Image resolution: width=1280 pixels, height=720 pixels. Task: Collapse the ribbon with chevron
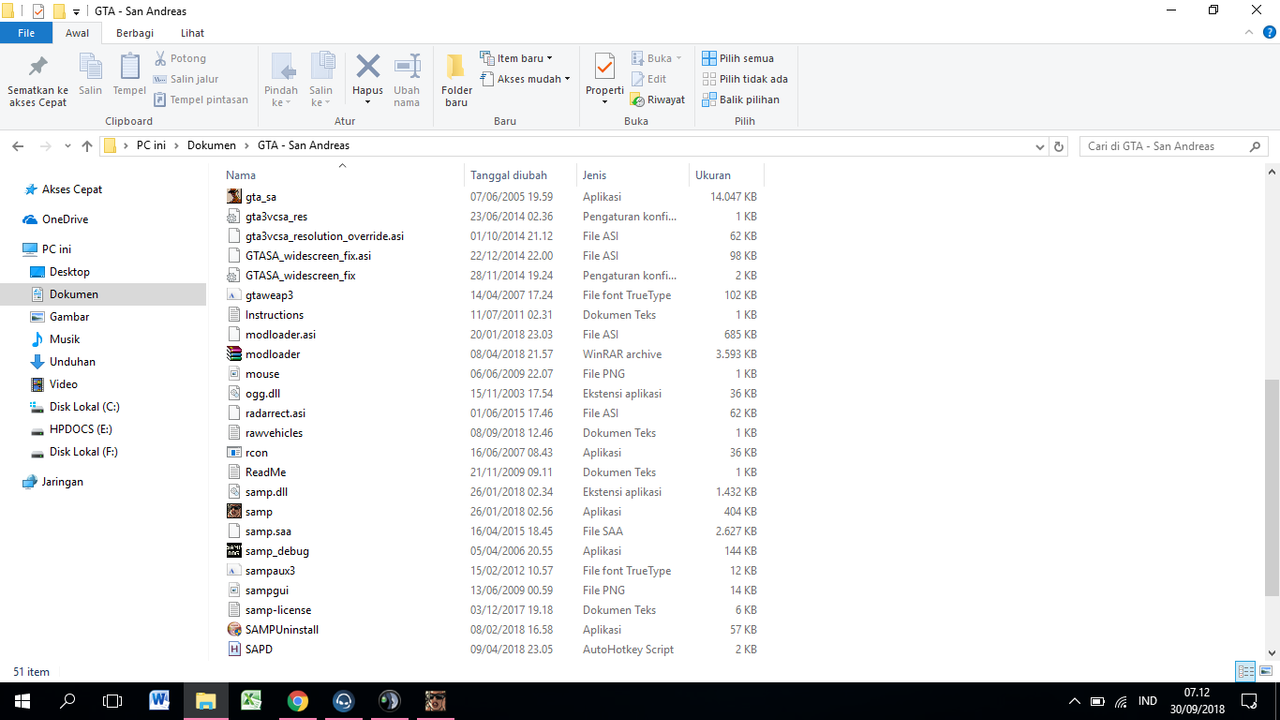1247,33
